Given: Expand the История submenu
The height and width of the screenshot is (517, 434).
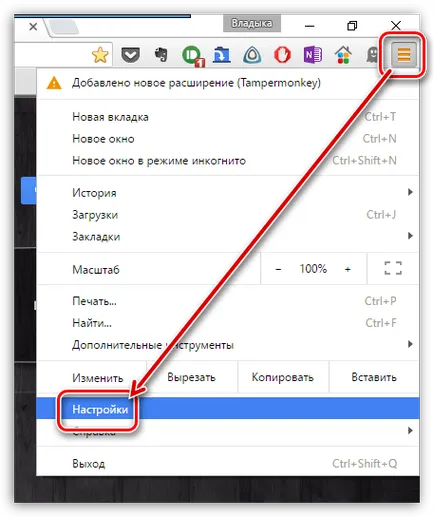Looking at the screenshot, I should coord(227,193).
